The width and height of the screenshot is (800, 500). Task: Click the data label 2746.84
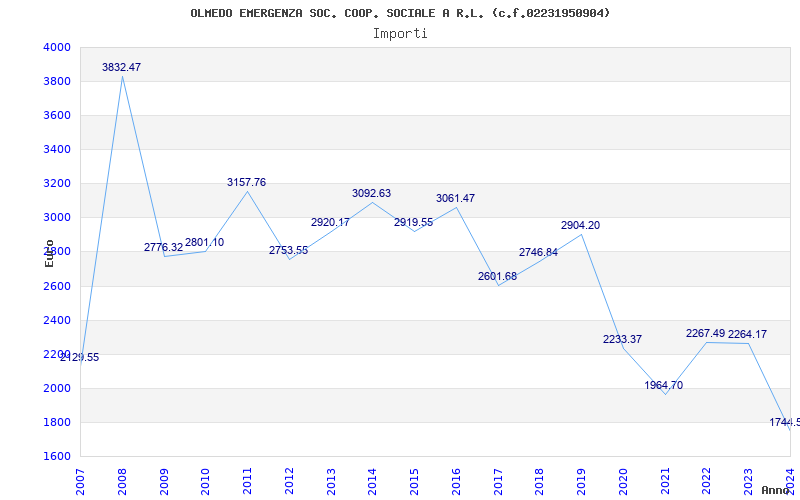[x=538, y=252]
